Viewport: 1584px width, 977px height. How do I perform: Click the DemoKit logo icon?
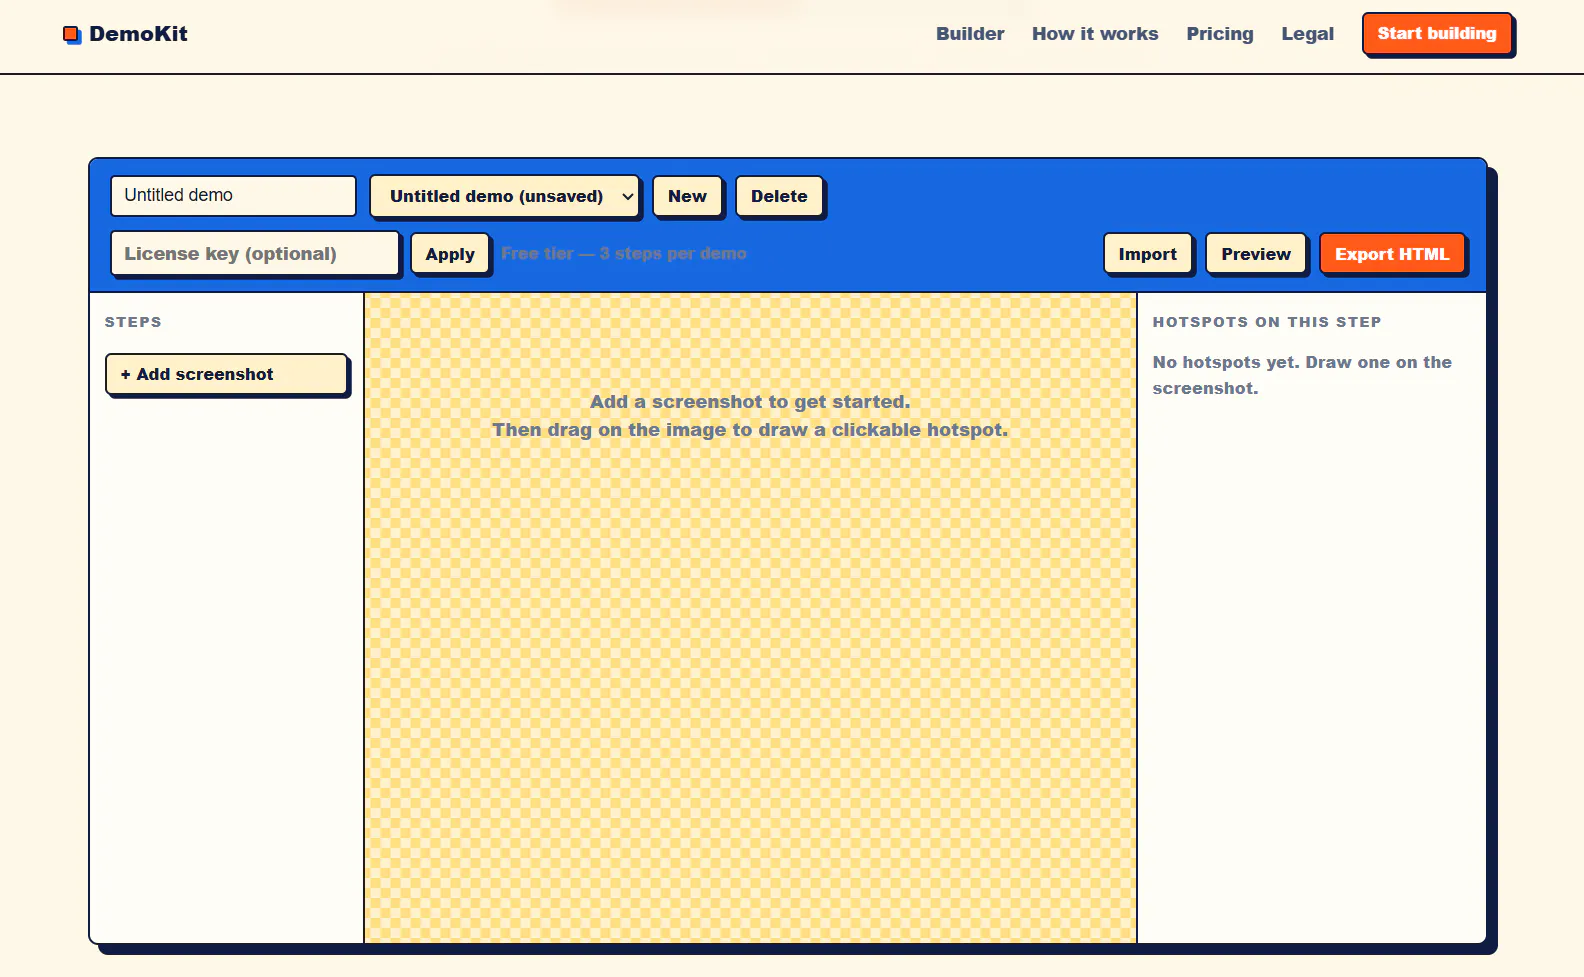pyautogui.click(x=72, y=35)
